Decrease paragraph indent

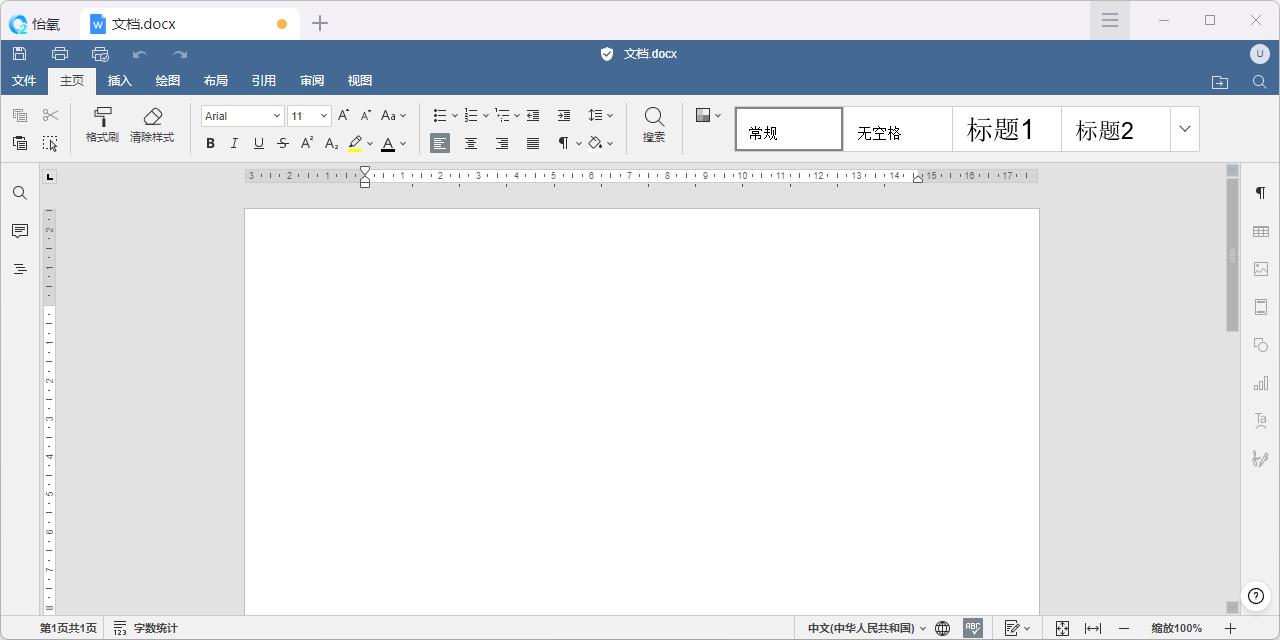click(x=533, y=116)
